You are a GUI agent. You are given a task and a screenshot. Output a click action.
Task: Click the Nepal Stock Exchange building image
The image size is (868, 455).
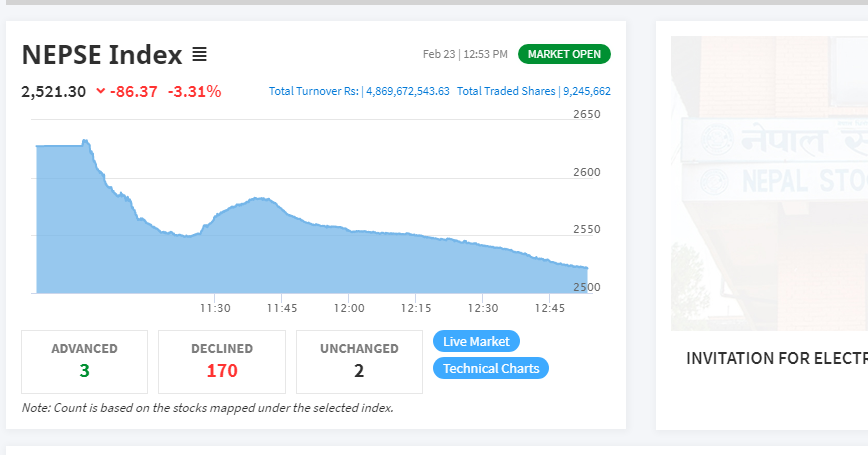click(x=769, y=183)
